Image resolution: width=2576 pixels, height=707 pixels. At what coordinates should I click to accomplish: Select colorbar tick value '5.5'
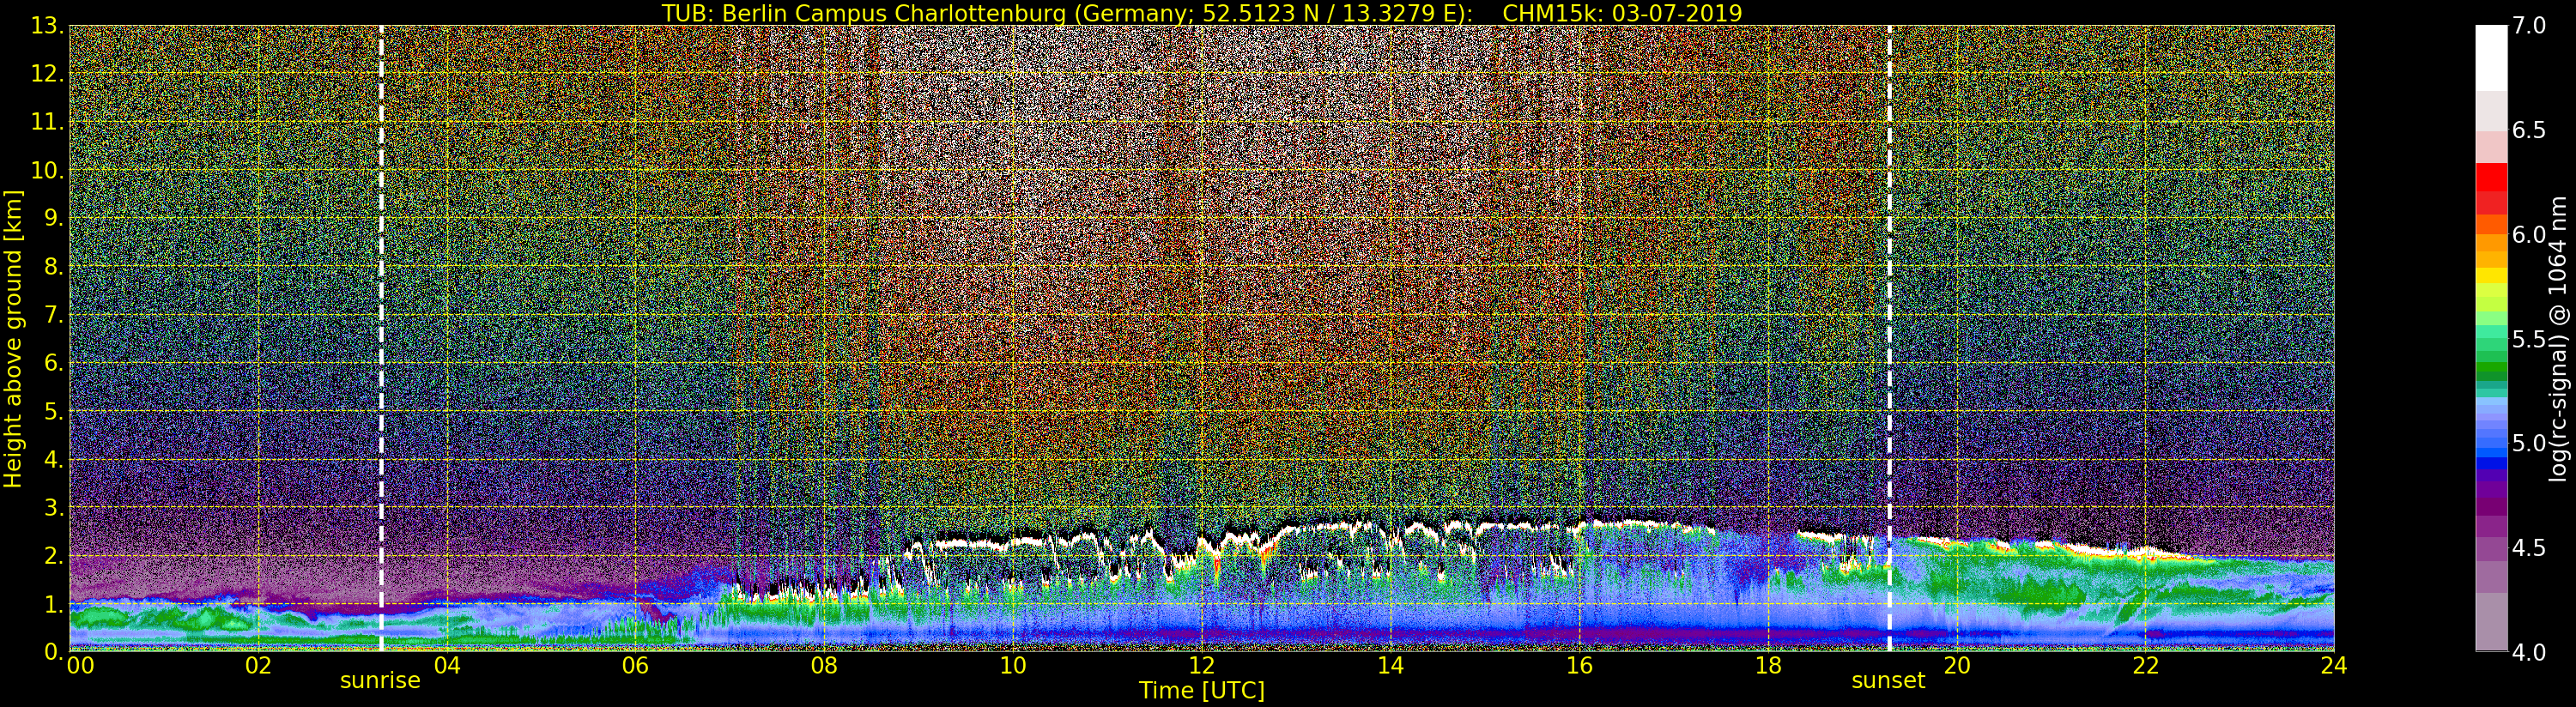tap(2530, 339)
